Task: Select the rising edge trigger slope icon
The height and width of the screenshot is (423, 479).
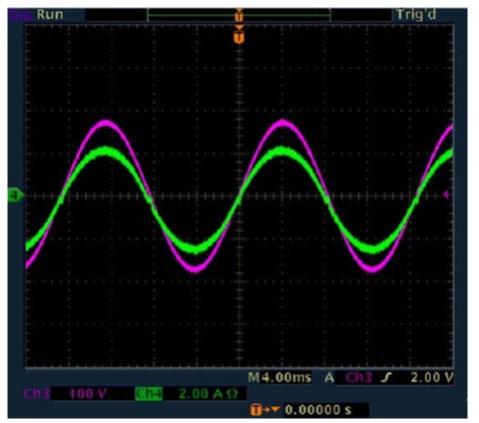Action: click(x=387, y=377)
